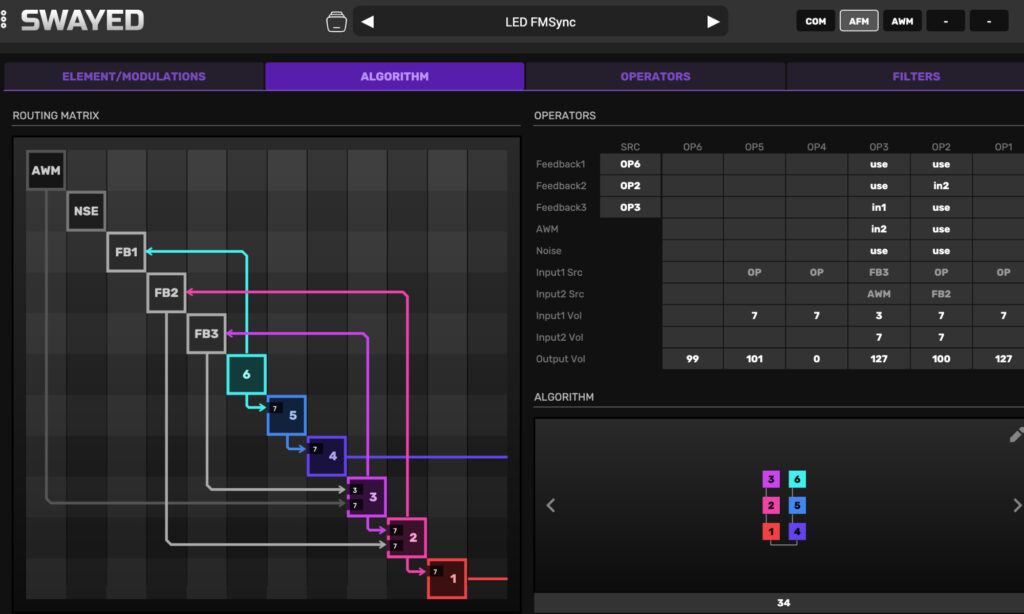Go to previous preset with left arrow
The width and height of the screenshot is (1024, 614).
pyautogui.click(x=367, y=21)
